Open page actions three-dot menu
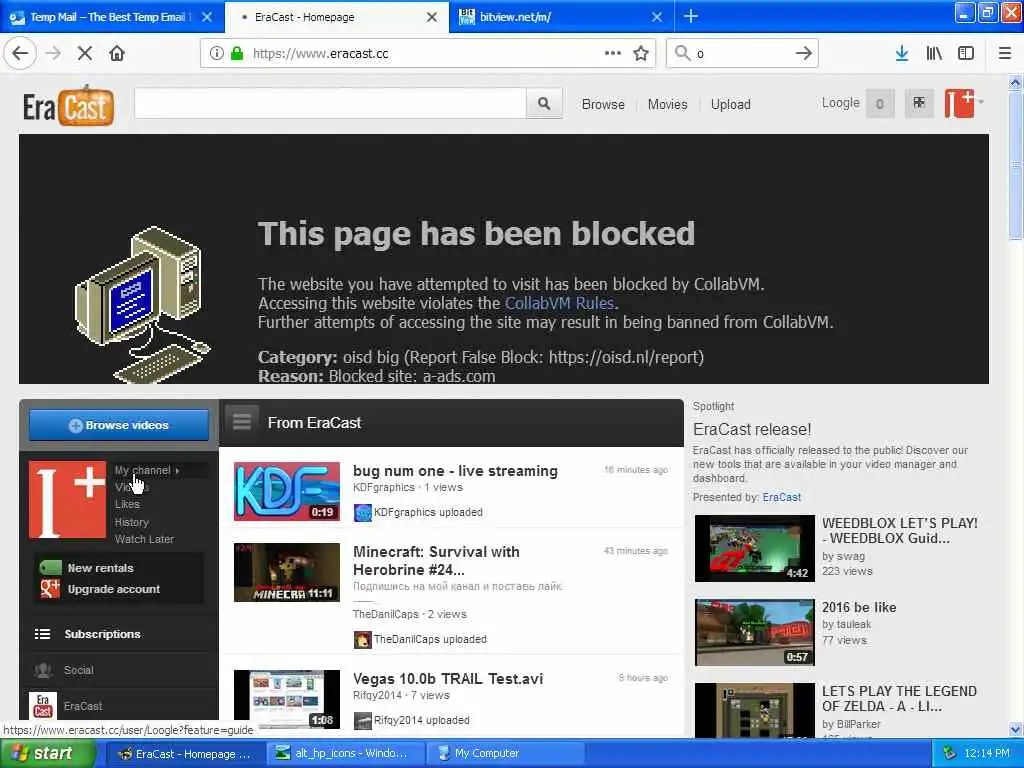 click(x=613, y=54)
